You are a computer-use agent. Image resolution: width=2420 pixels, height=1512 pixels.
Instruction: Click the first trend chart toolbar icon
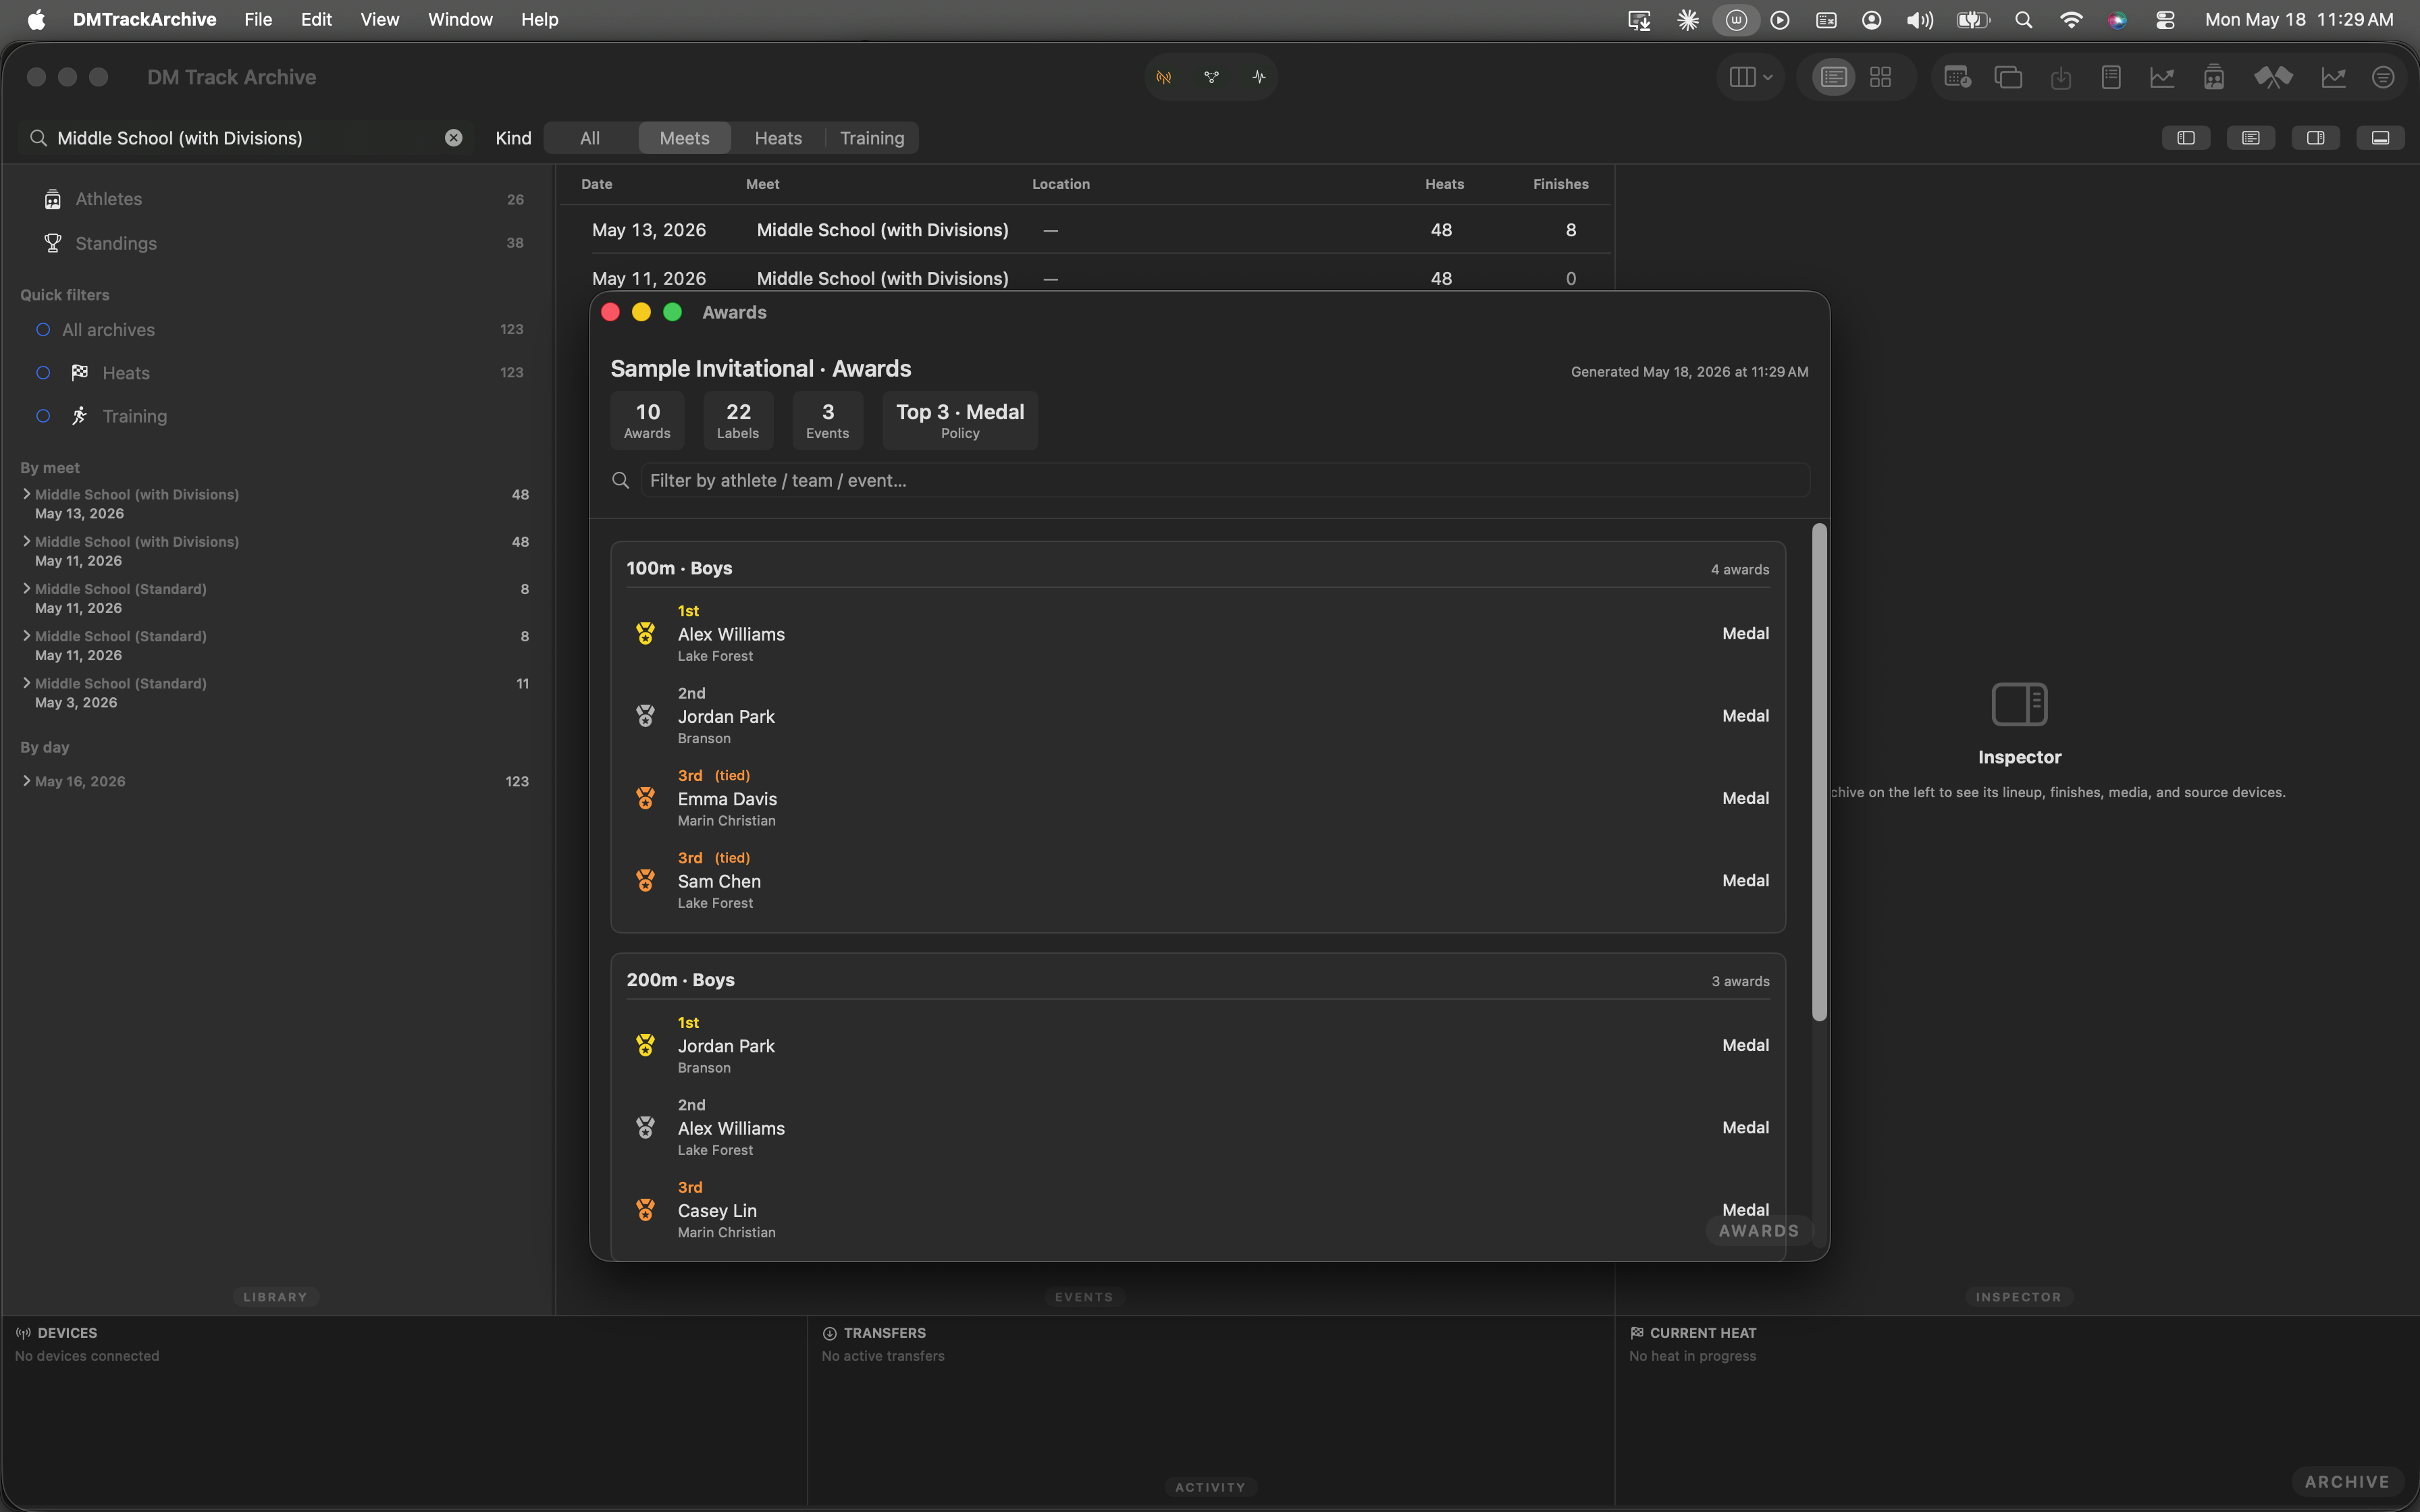pos(2162,77)
